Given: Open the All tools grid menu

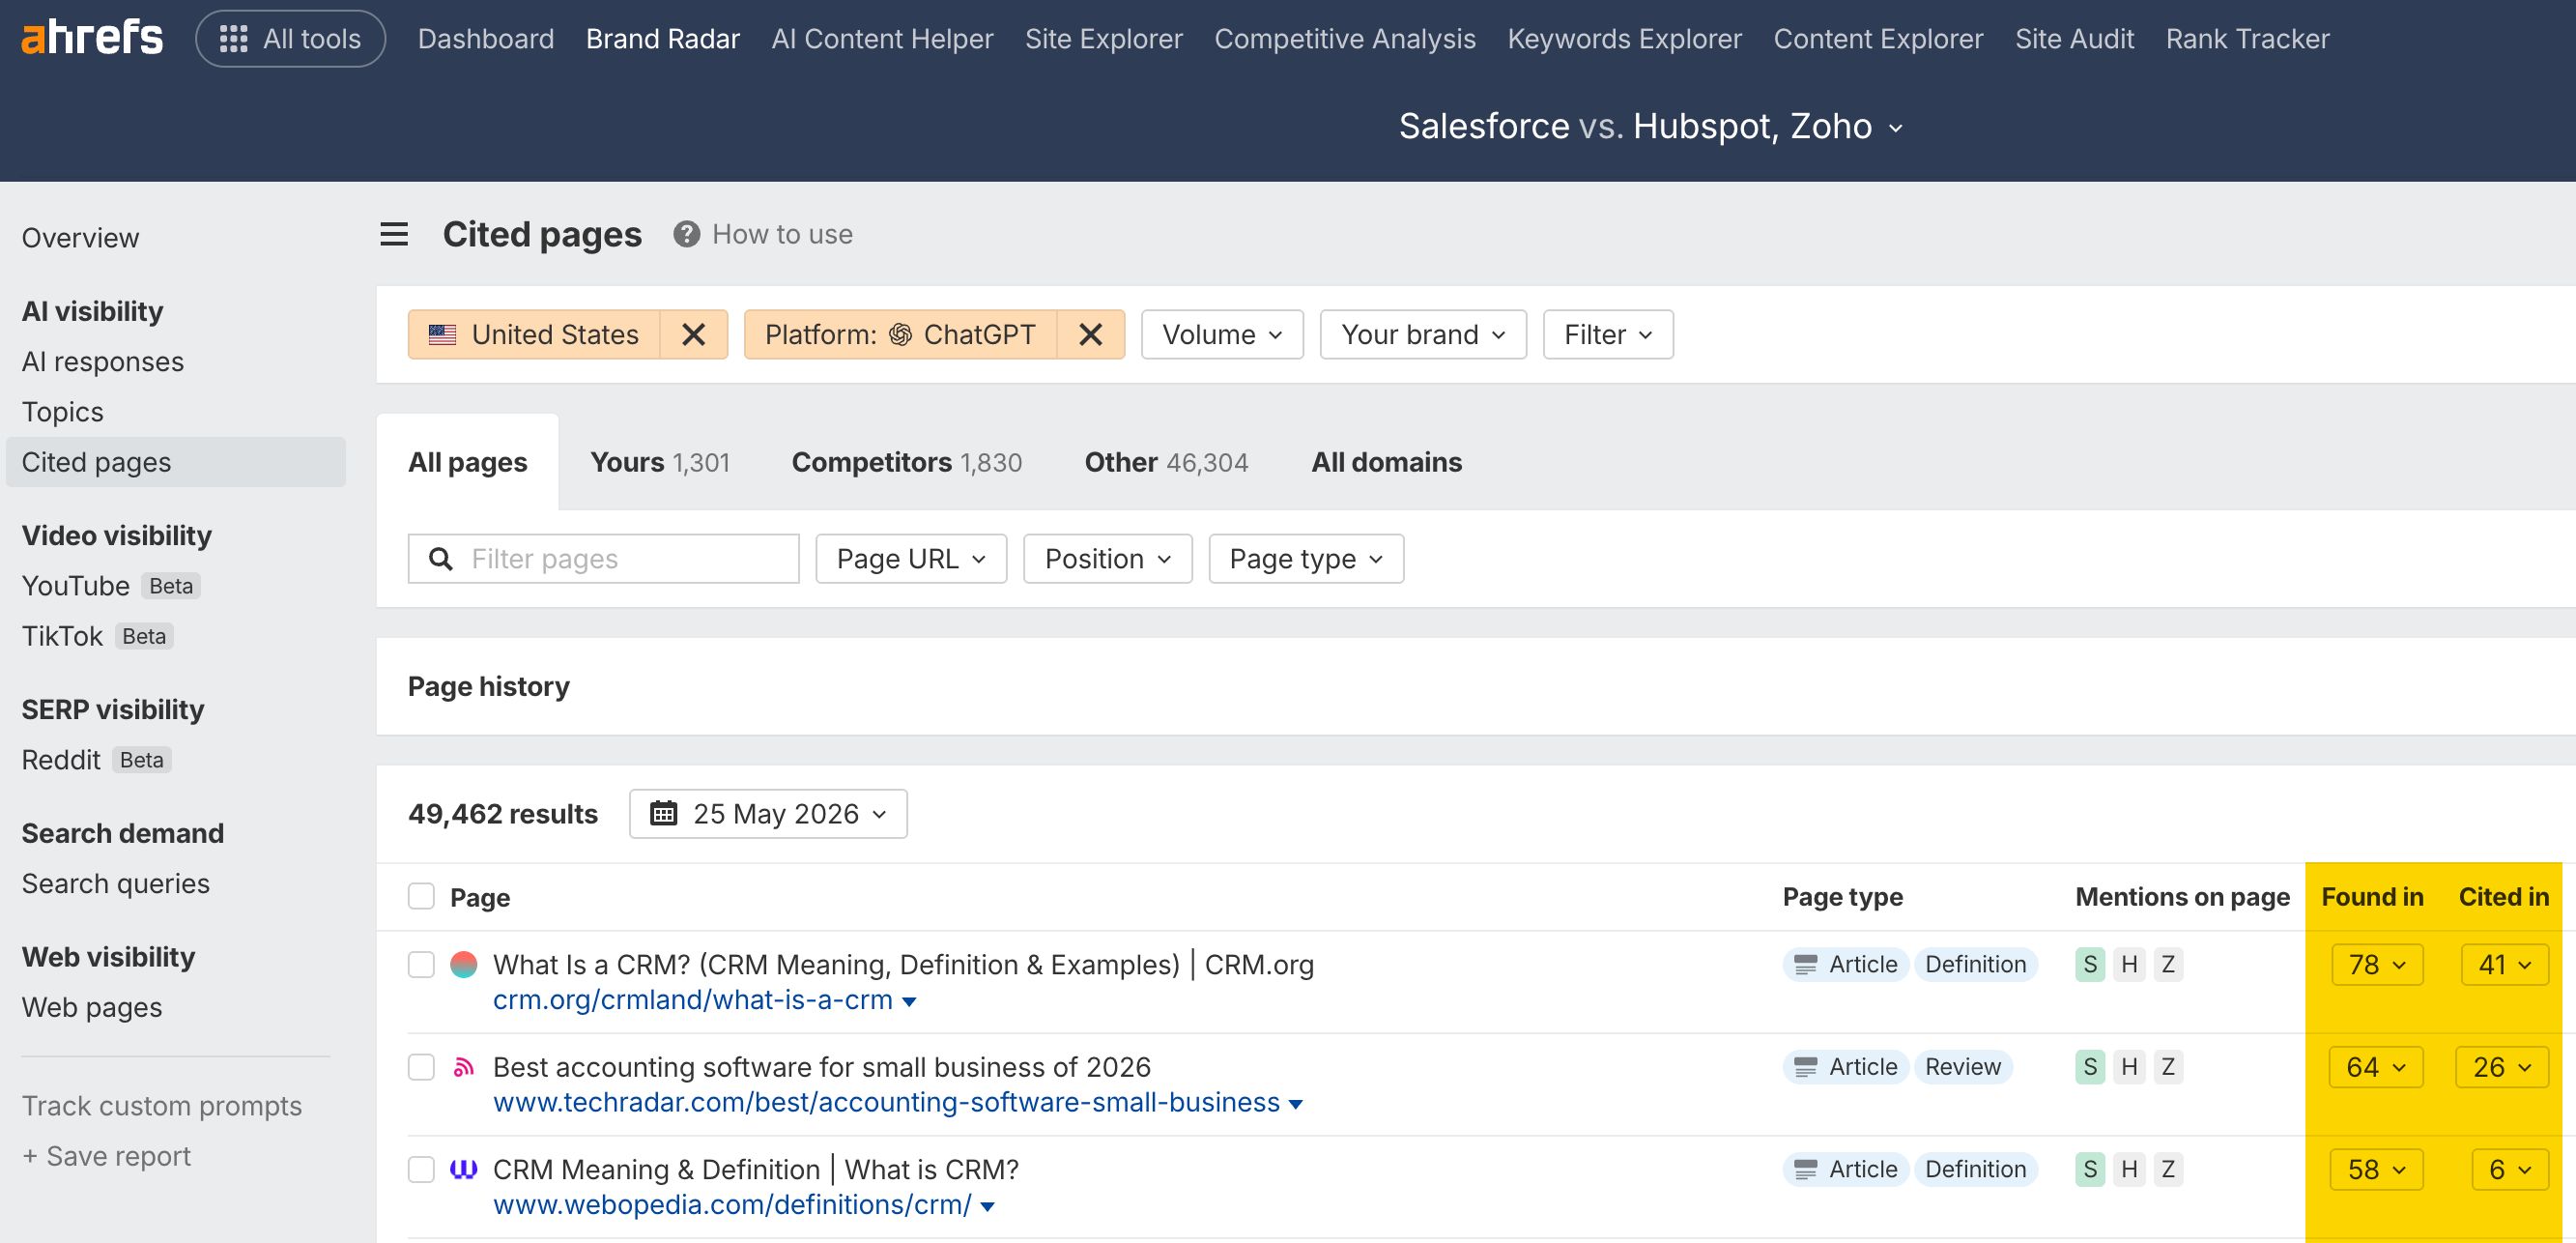Looking at the screenshot, I should [290, 39].
